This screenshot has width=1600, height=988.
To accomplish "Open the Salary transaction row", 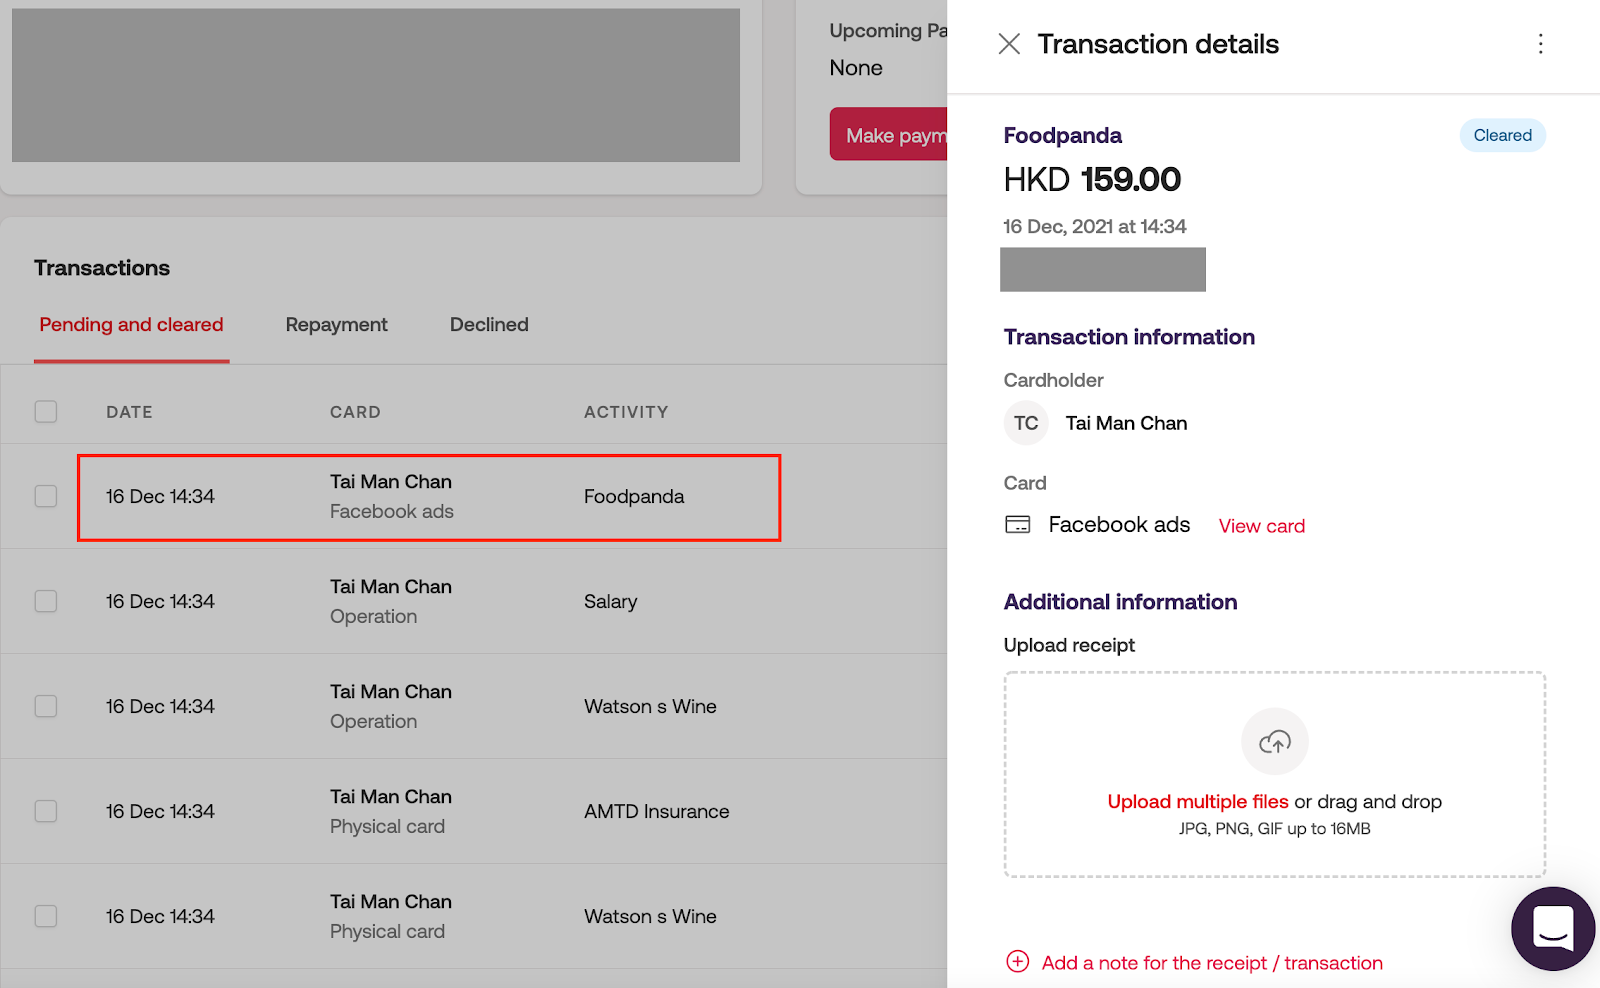I will click(610, 601).
